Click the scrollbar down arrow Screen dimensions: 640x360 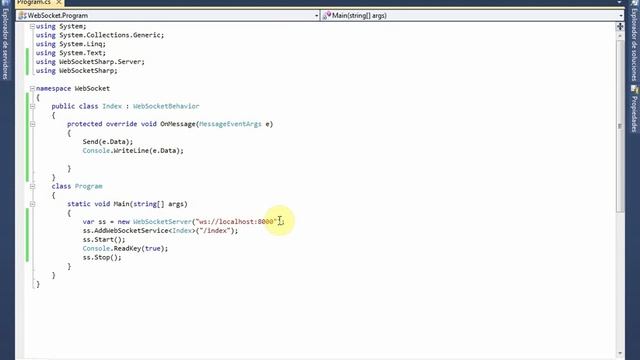tap(620, 353)
